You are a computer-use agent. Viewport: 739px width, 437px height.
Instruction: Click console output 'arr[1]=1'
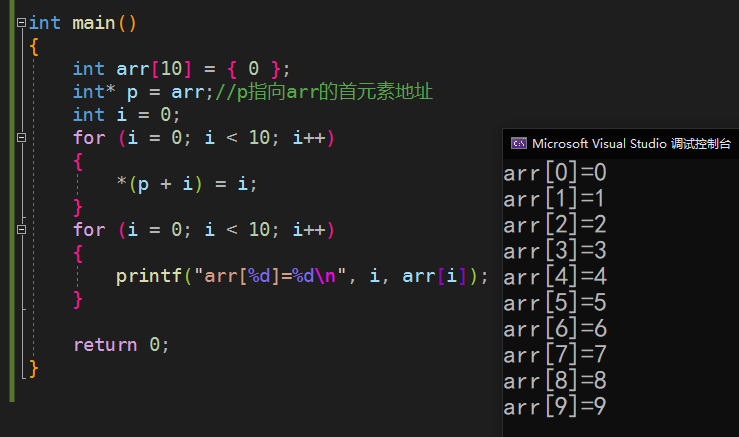point(554,198)
